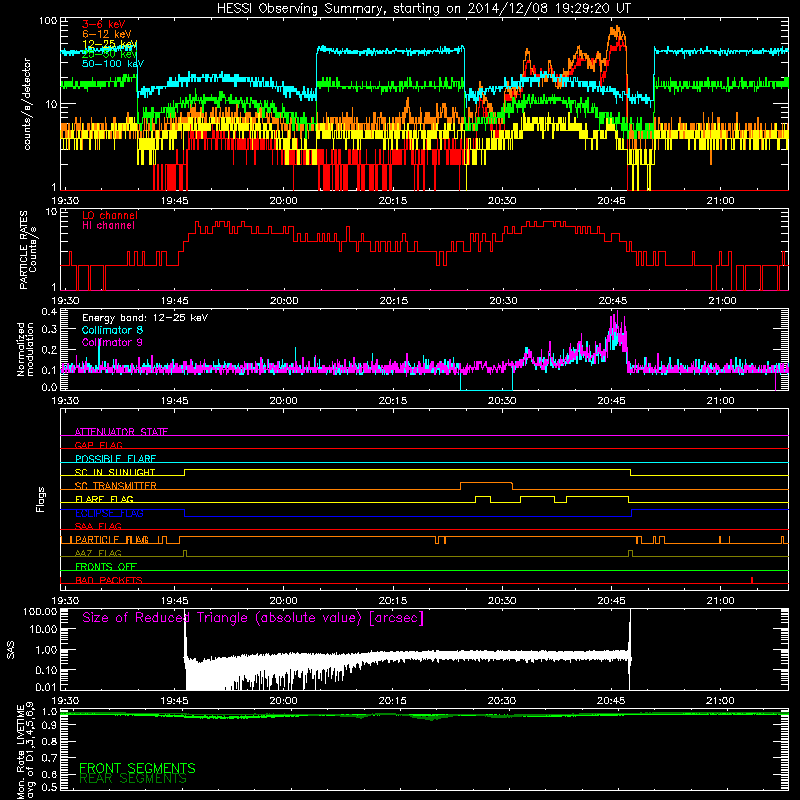Click the 'Normalized modulation' axis label
800x800 pixels.
coord(25,349)
